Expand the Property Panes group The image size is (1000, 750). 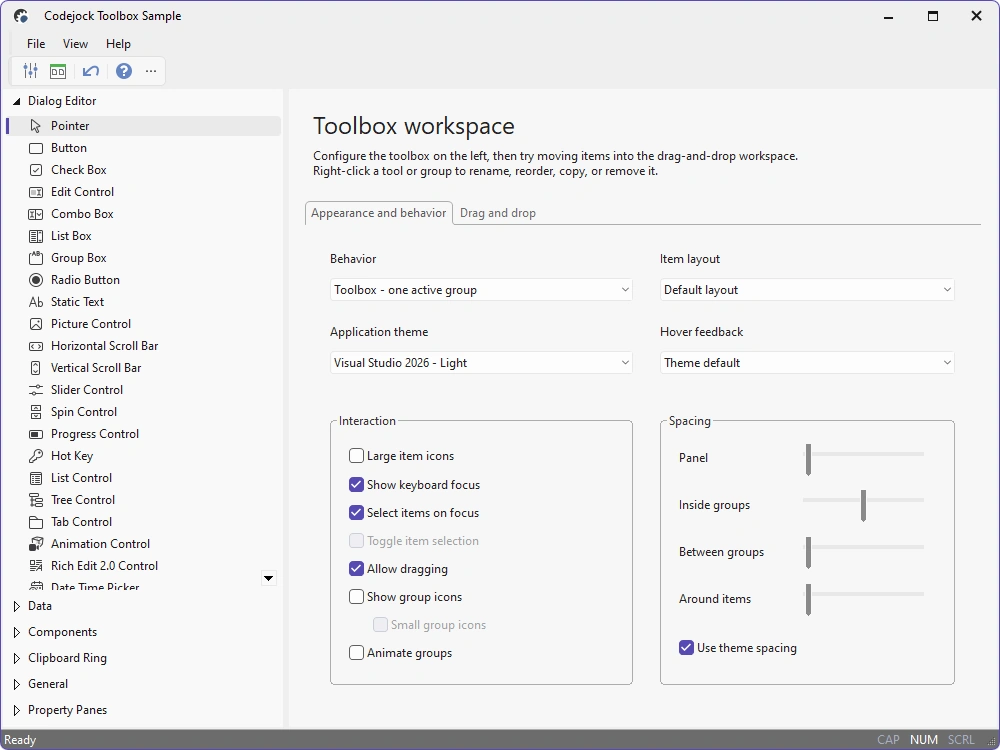(17, 710)
